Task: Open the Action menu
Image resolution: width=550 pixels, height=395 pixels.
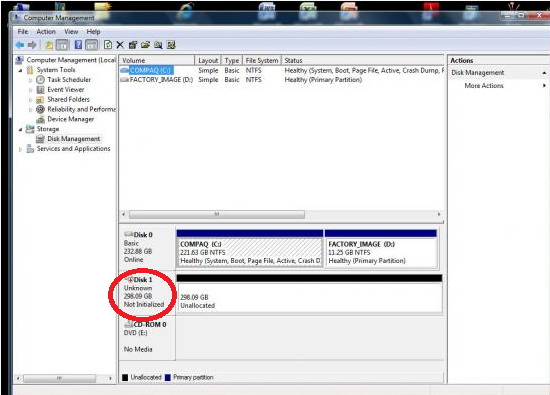Action: click(x=46, y=32)
